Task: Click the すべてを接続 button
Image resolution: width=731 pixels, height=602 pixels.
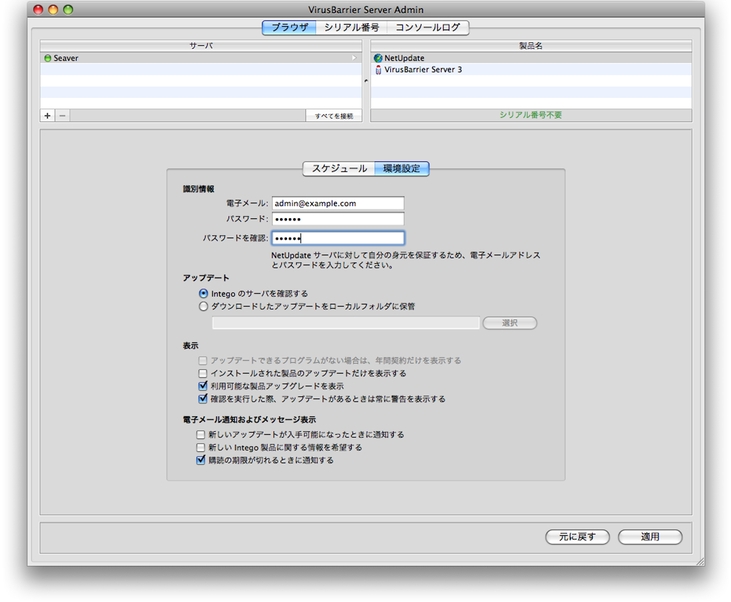Action: click(334, 116)
